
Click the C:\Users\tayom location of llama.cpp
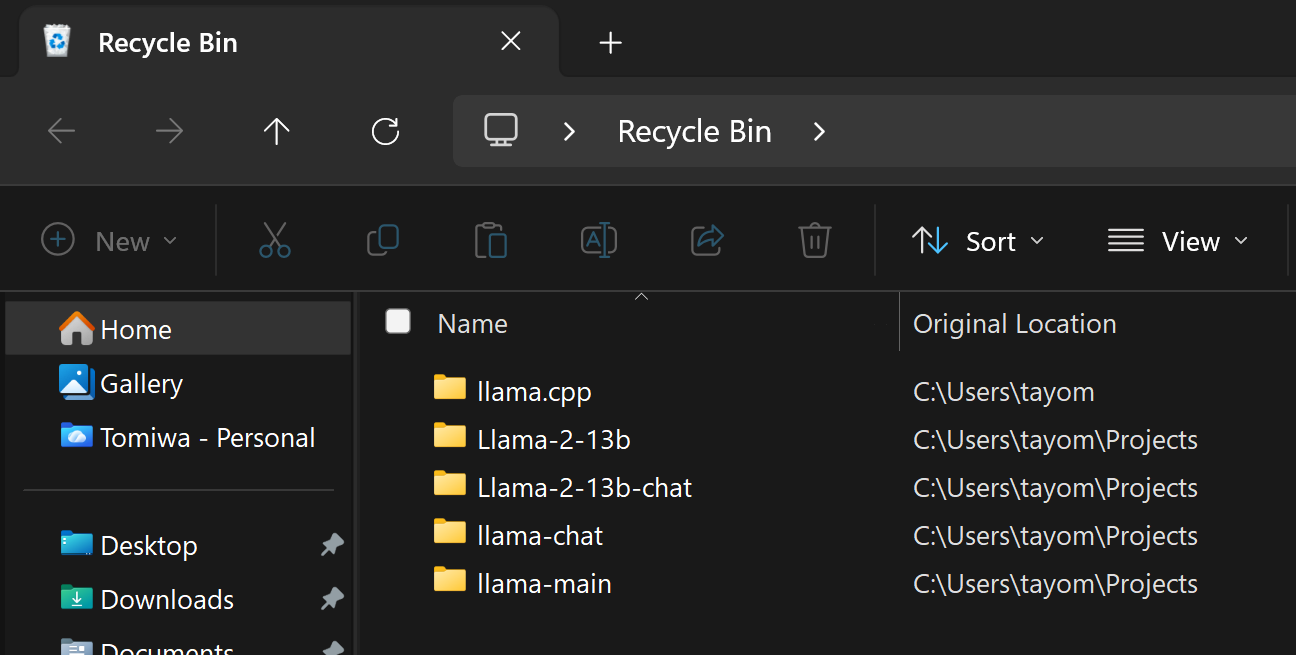1004,392
